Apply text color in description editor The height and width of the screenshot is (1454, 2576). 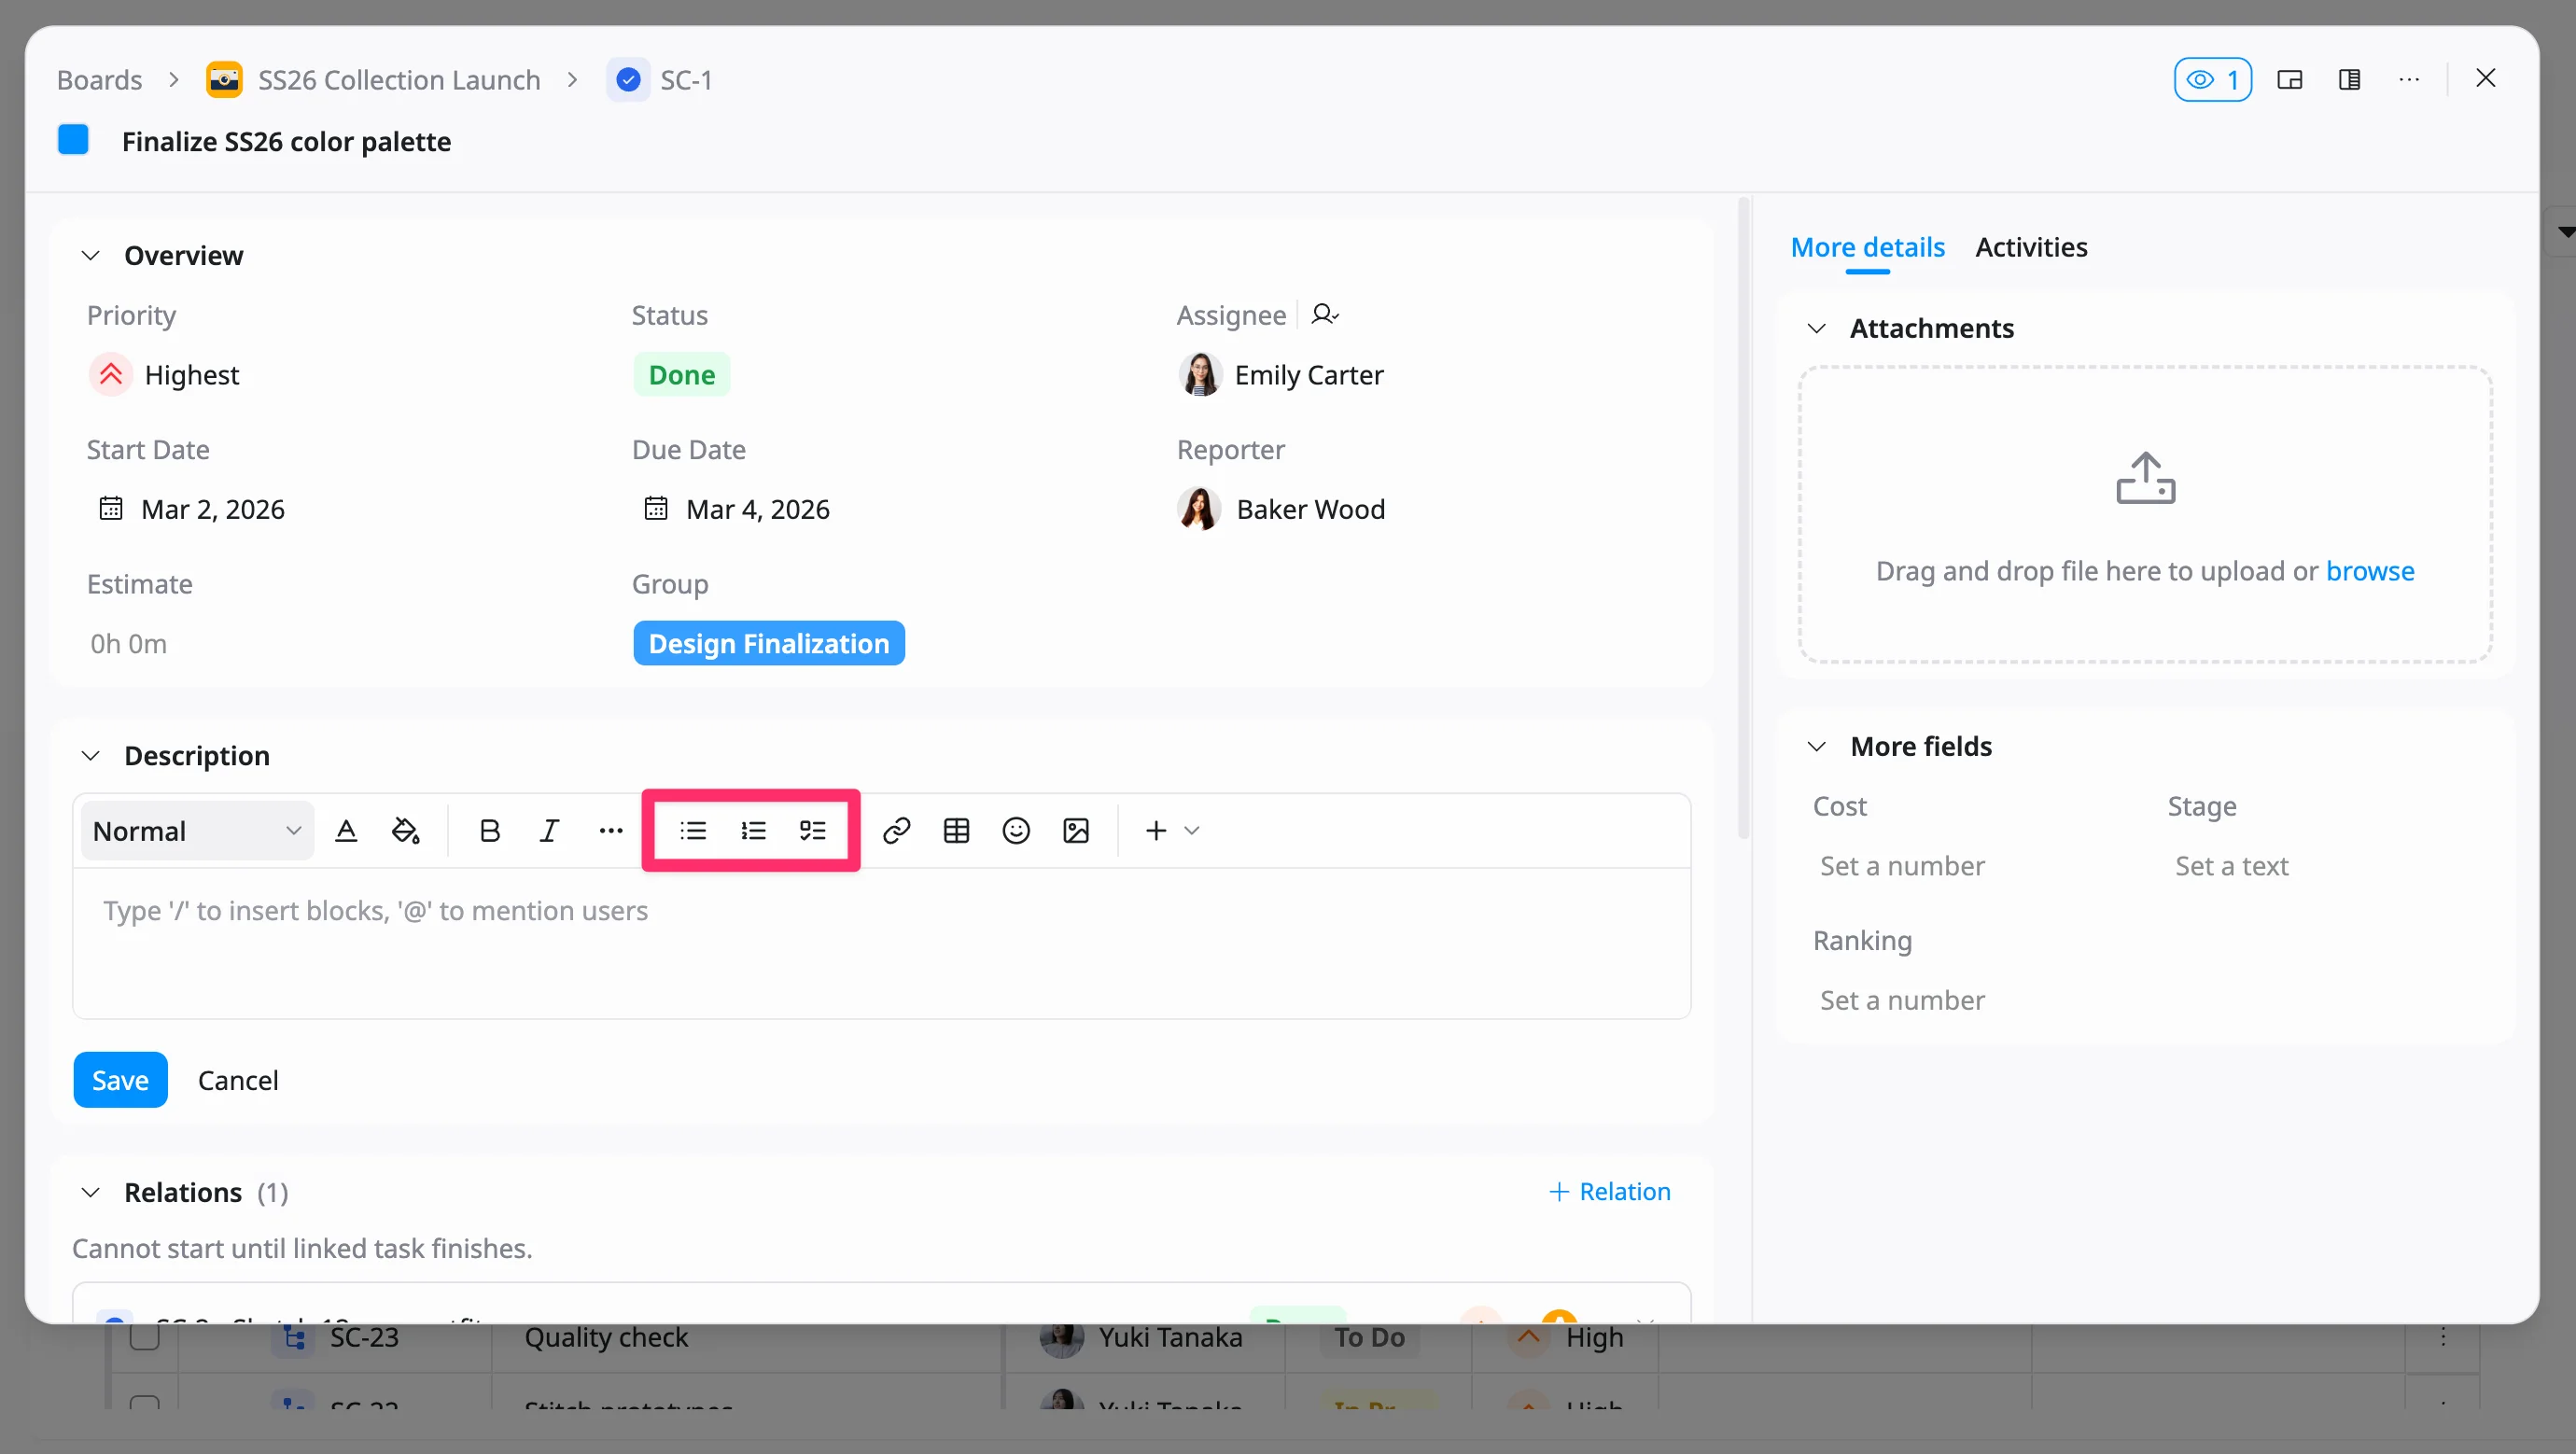346,830
